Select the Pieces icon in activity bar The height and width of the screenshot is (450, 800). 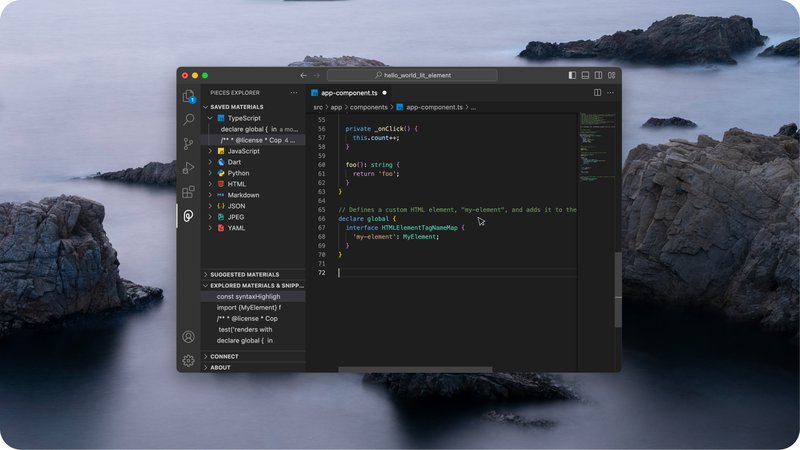click(x=189, y=216)
